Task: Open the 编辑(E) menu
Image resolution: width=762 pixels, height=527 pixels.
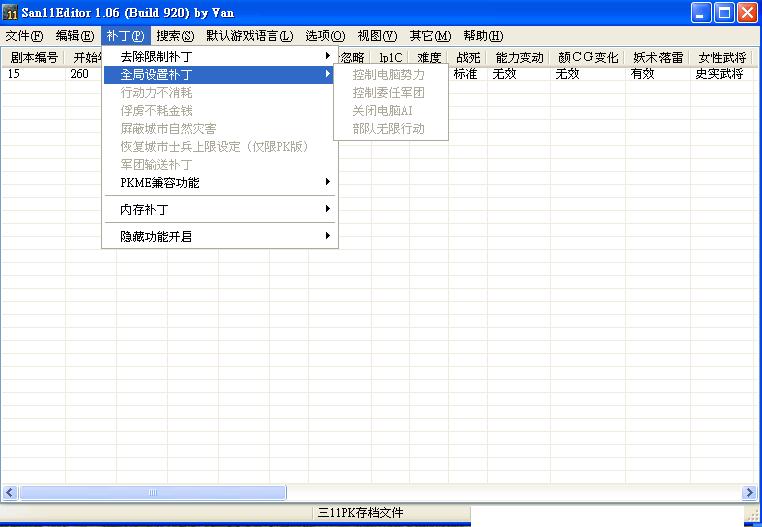Action: click(x=74, y=36)
